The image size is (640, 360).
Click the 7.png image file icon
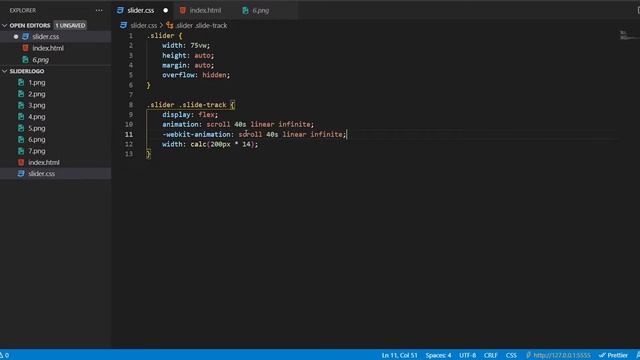click(x=21, y=151)
